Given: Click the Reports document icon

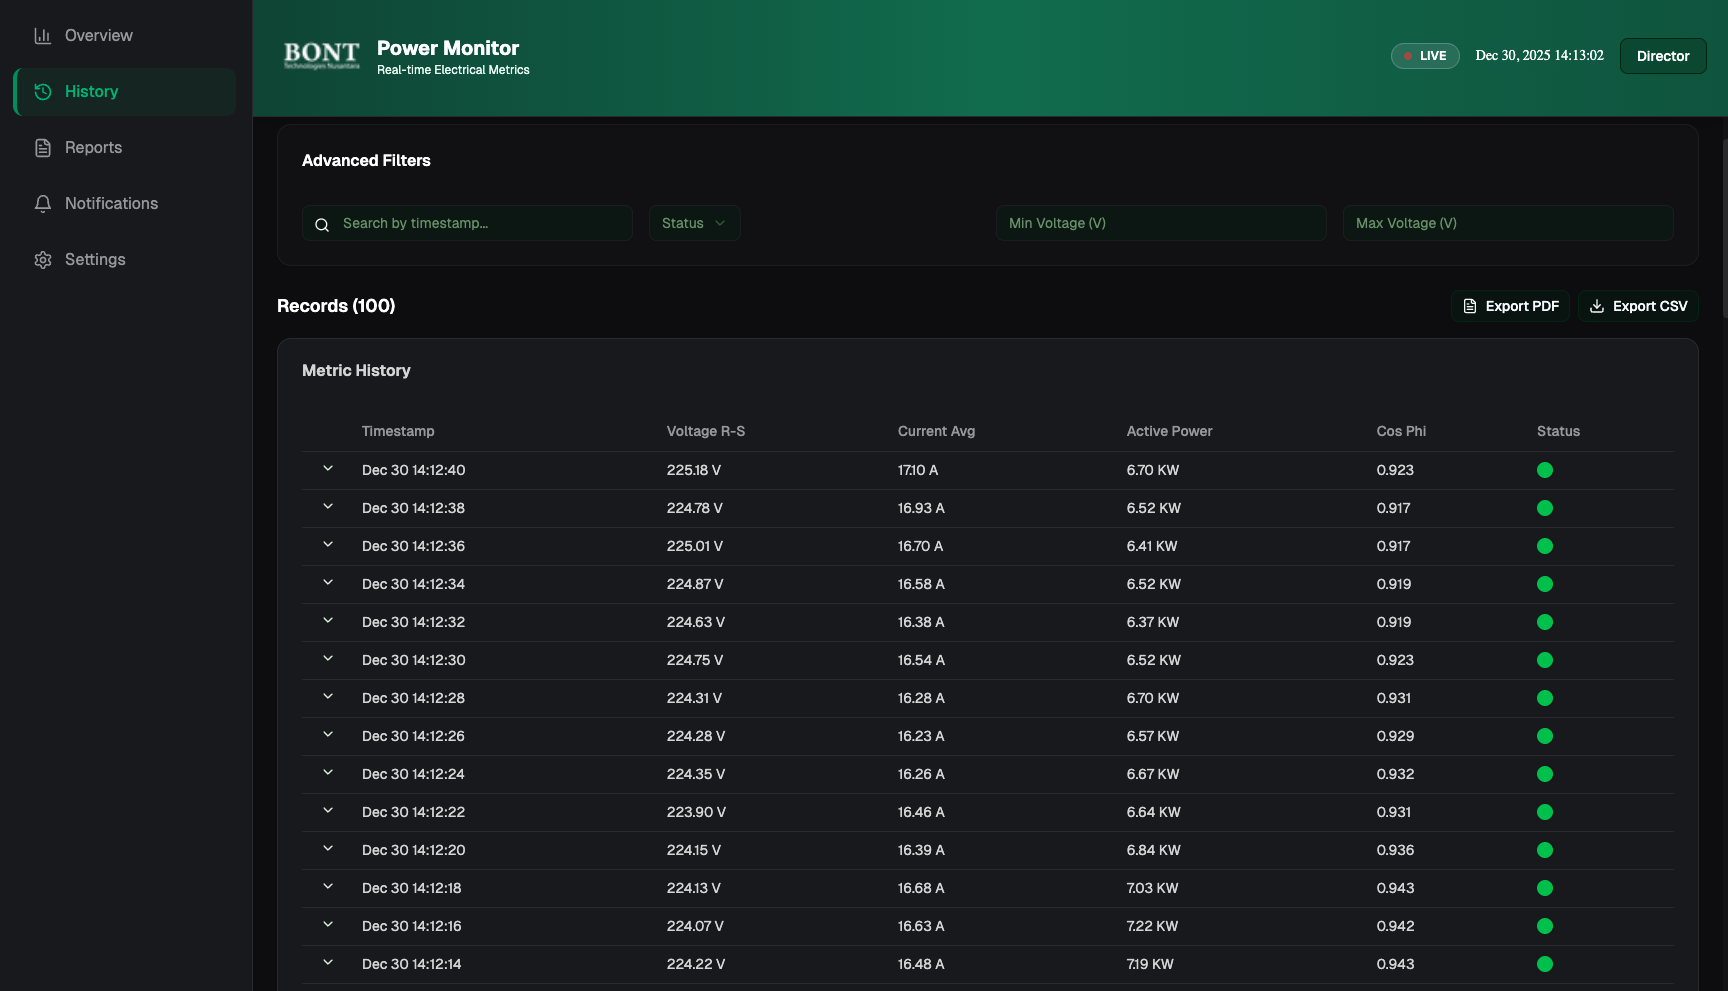Looking at the screenshot, I should pyautogui.click(x=42, y=148).
